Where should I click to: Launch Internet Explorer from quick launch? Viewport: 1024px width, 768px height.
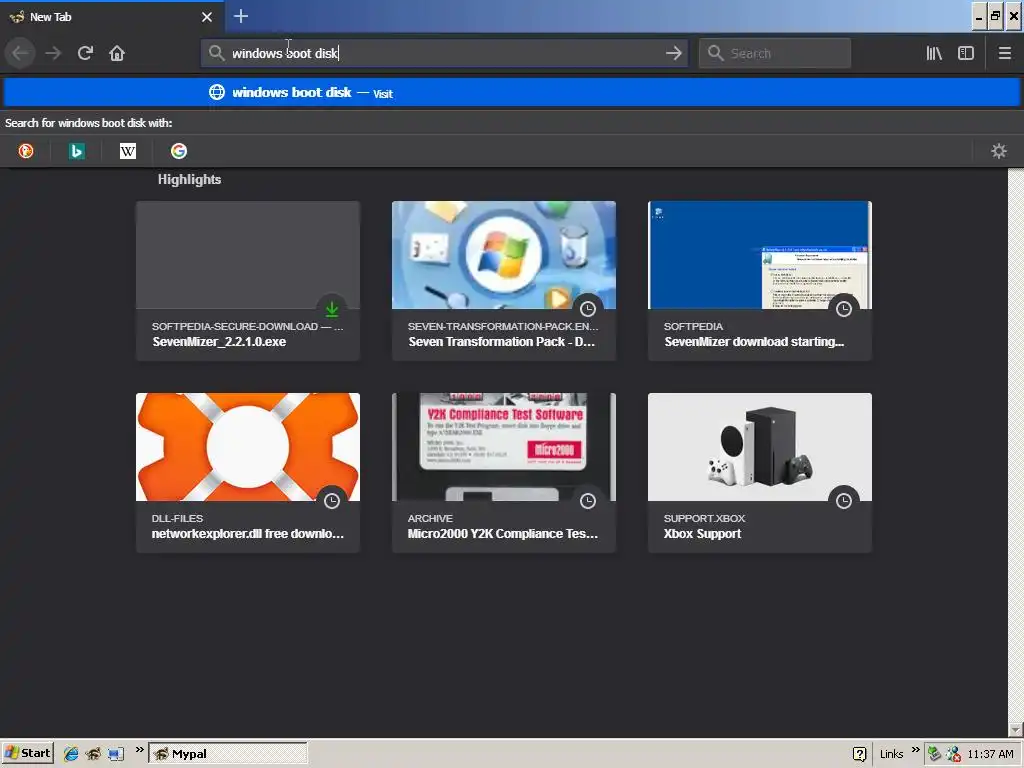pyautogui.click(x=71, y=754)
